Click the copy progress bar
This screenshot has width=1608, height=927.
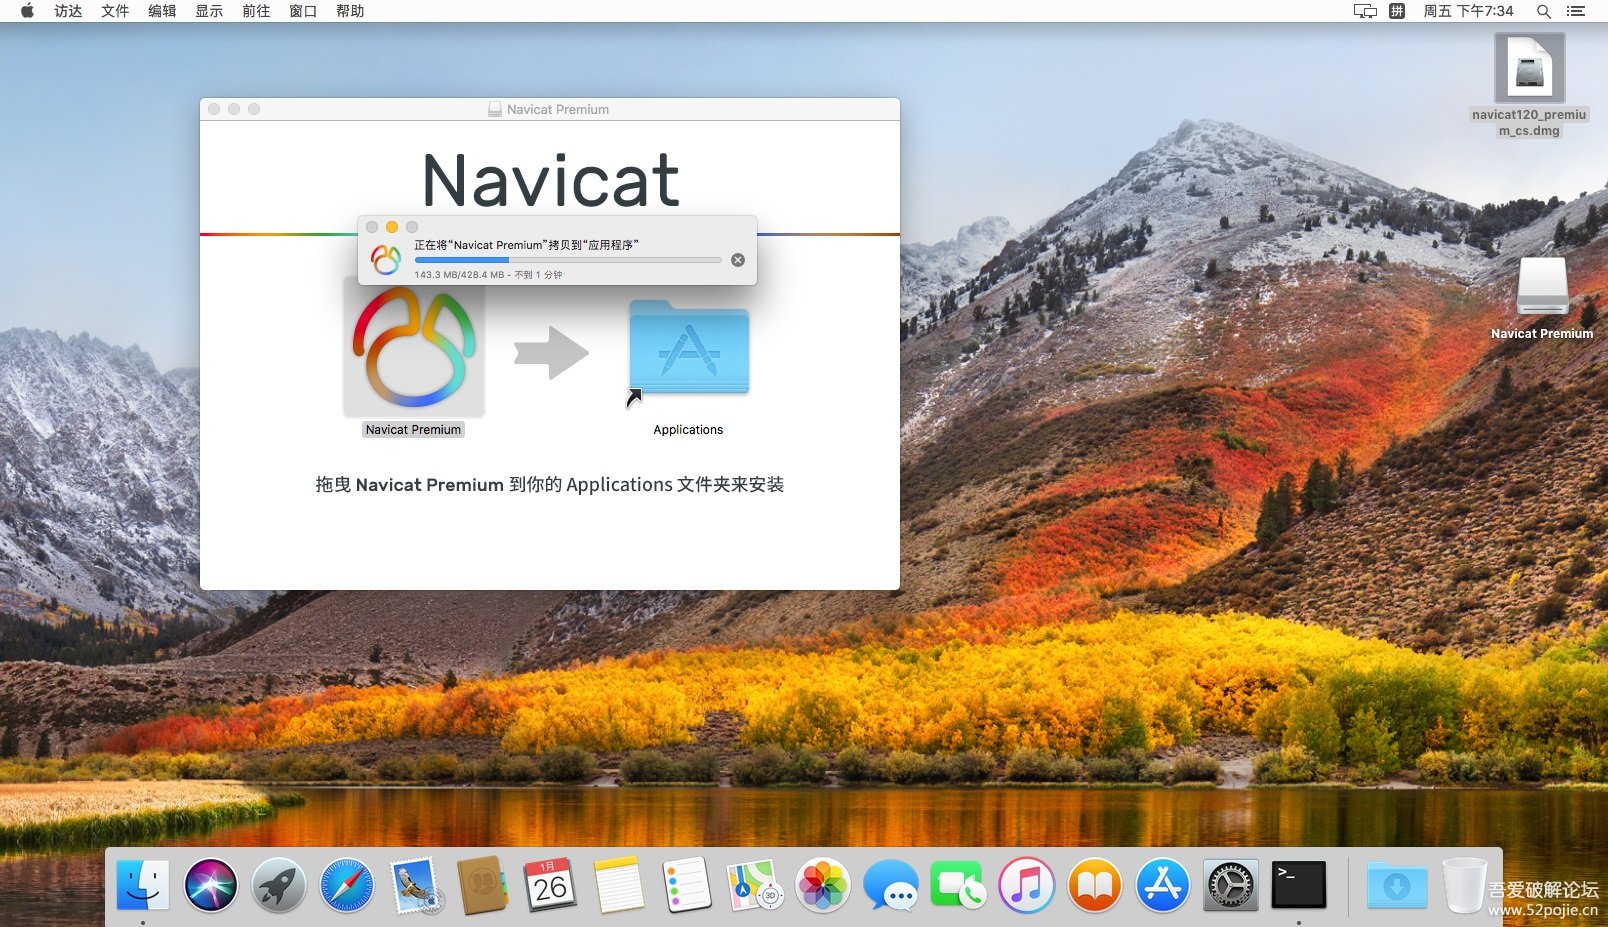click(568, 260)
